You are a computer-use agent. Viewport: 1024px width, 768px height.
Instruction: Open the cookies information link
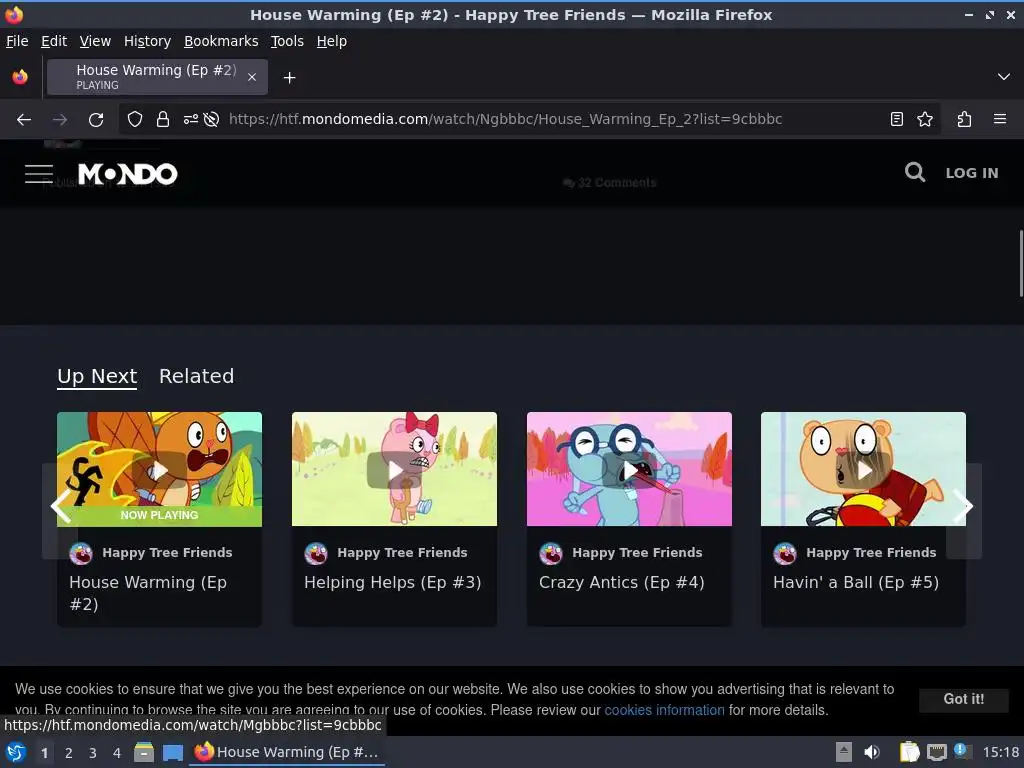(x=664, y=710)
